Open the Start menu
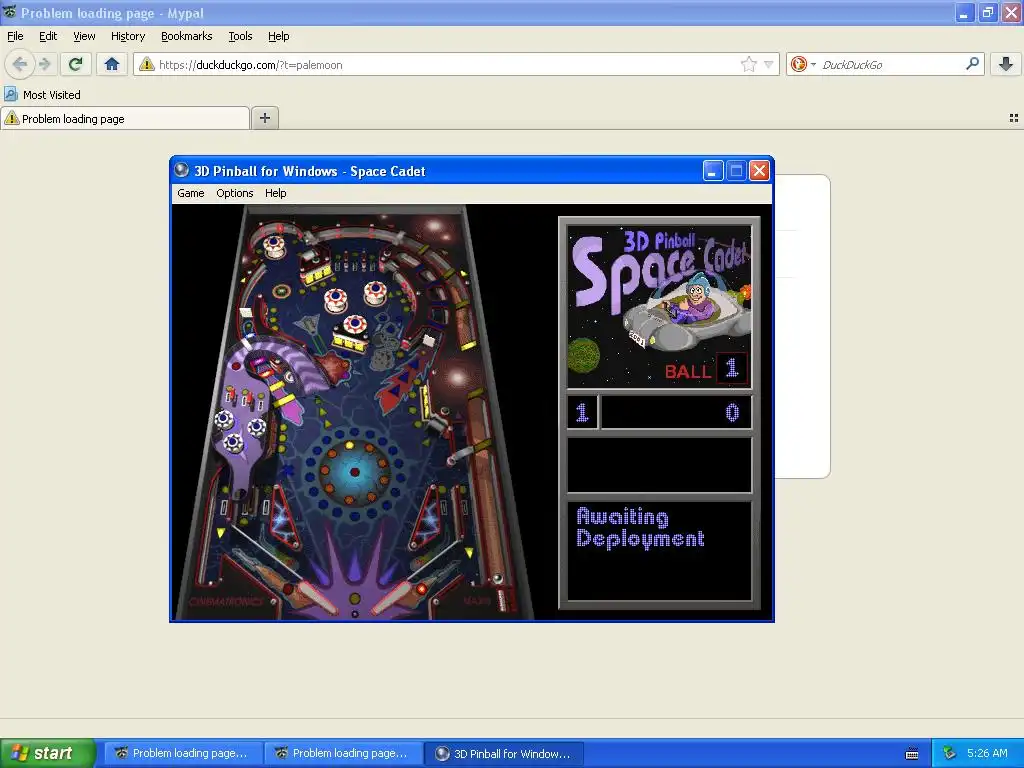The image size is (1024, 768). coord(47,753)
